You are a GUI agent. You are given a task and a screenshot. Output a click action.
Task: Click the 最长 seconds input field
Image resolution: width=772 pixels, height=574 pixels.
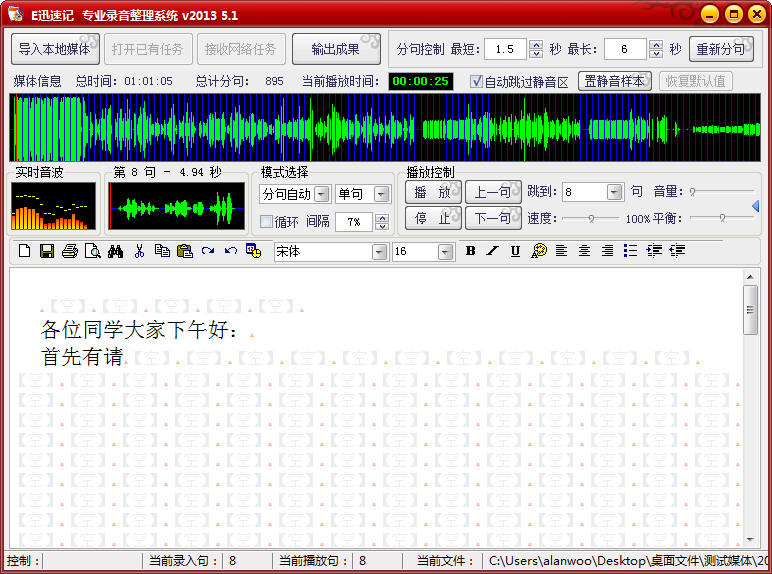click(625, 49)
